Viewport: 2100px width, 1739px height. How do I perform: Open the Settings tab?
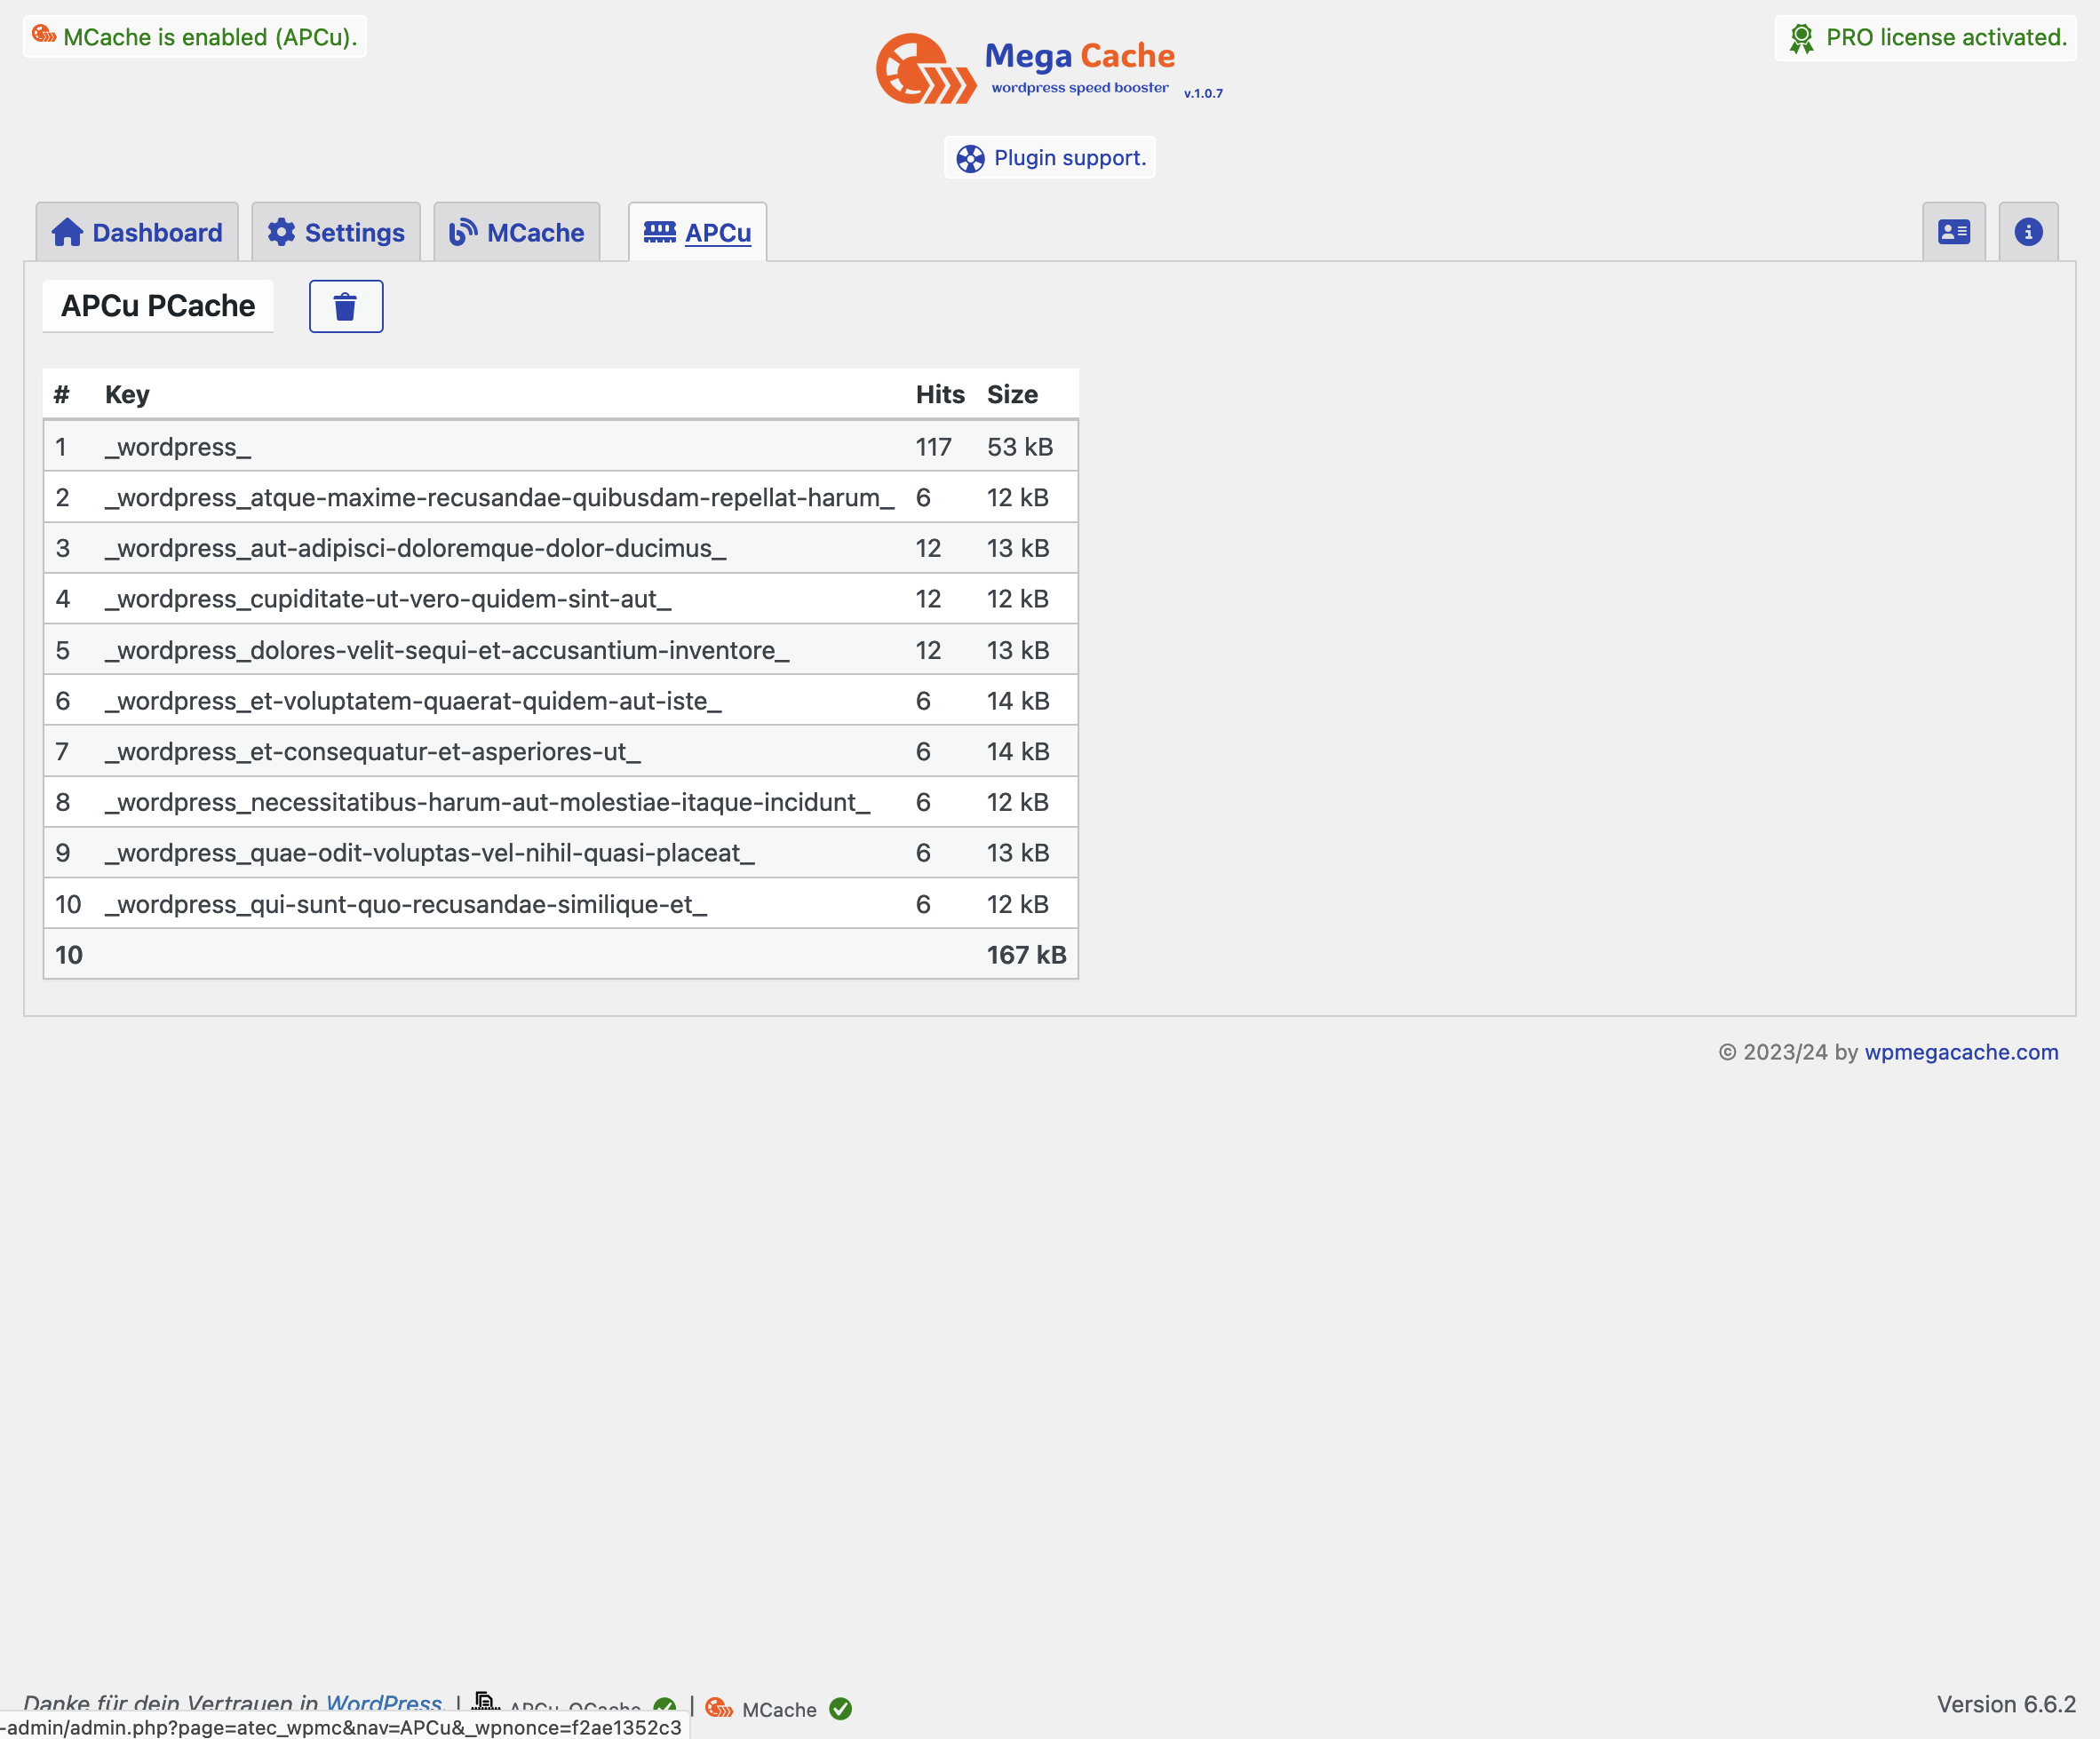coord(336,233)
